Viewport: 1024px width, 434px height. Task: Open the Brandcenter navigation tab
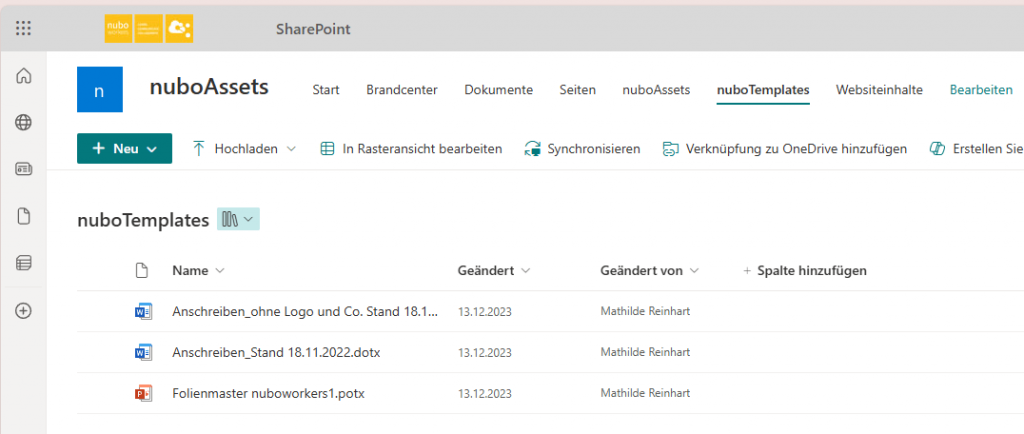(402, 90)
